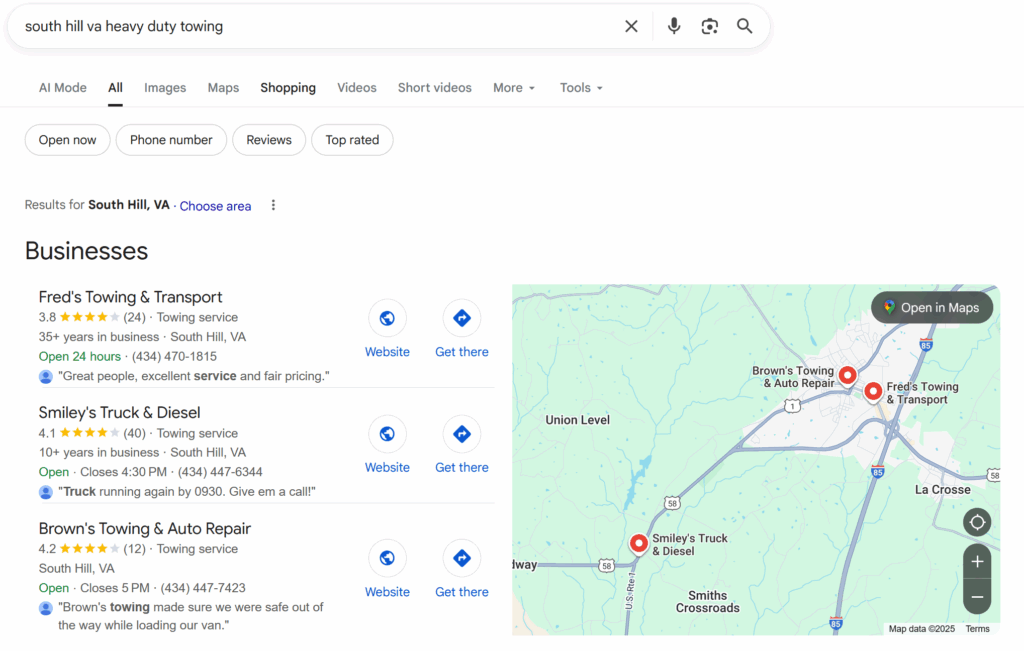Click Fred's Towing website globe icon
Screen dimensions: 1024x651
click(387, 318)
